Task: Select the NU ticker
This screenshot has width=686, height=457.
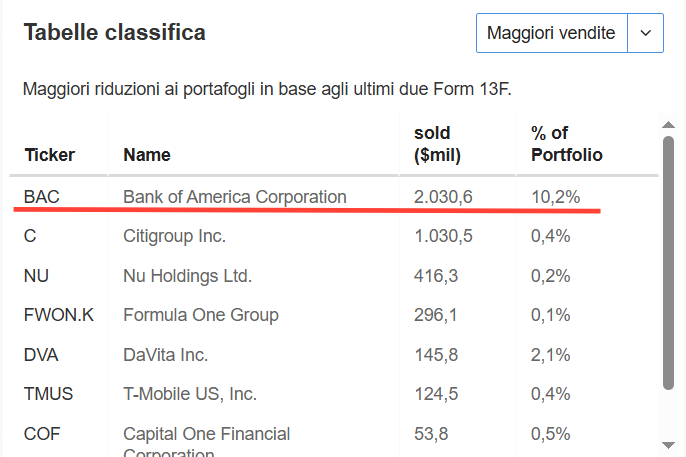Action: (x=36, y=276)
